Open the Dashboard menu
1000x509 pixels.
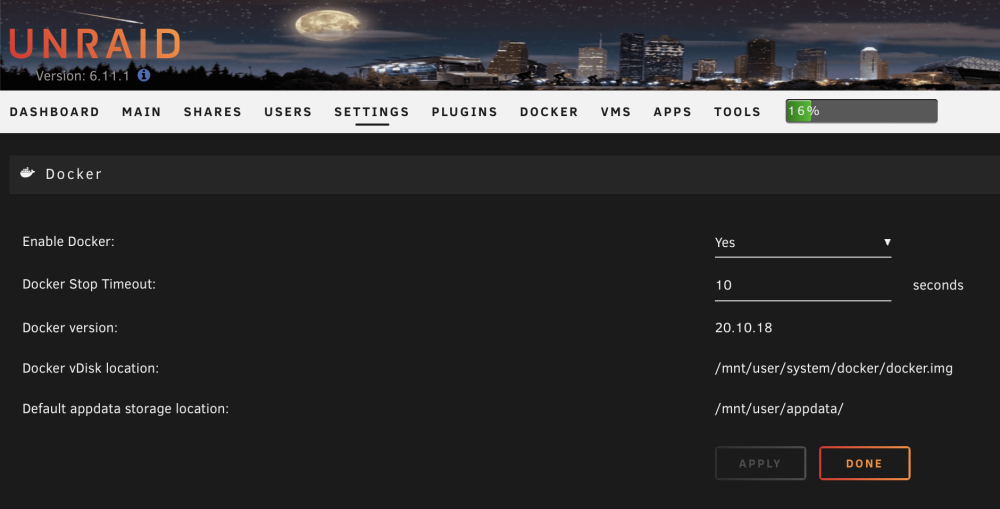[55, 112]
